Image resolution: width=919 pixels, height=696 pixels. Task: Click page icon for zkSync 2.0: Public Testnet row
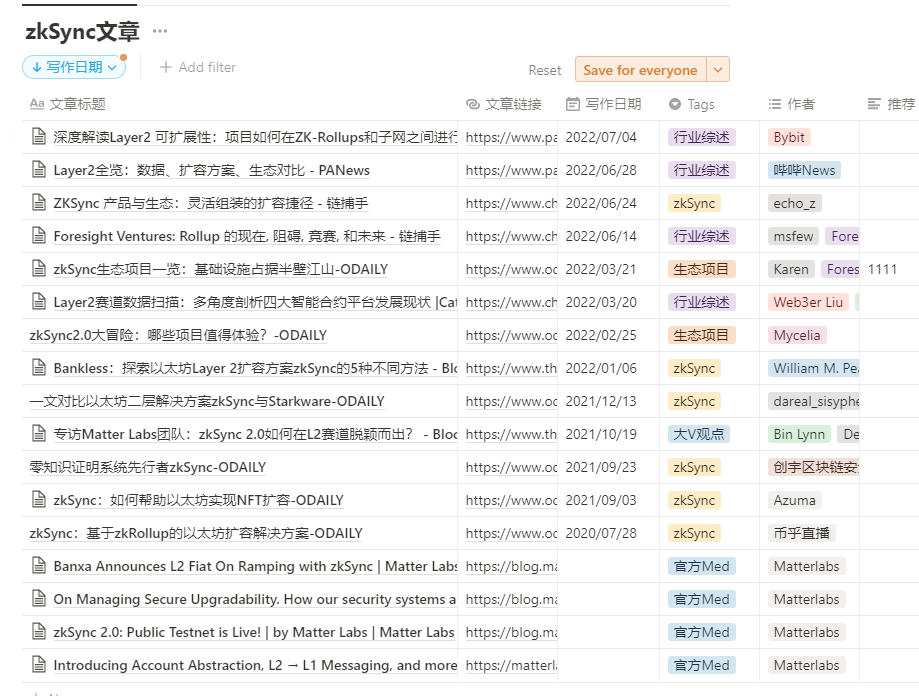coord(39,632)
